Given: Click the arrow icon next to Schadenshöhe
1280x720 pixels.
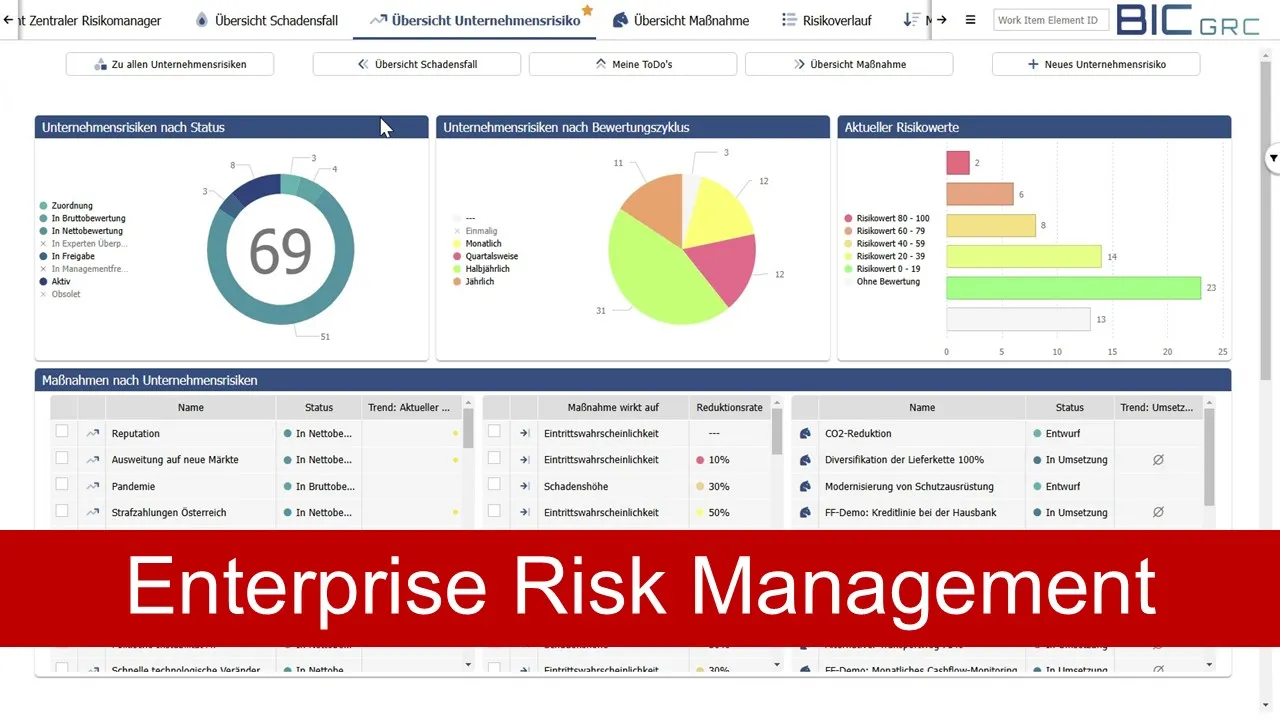Looking at the screenshot, I should (x=523, y=486).
